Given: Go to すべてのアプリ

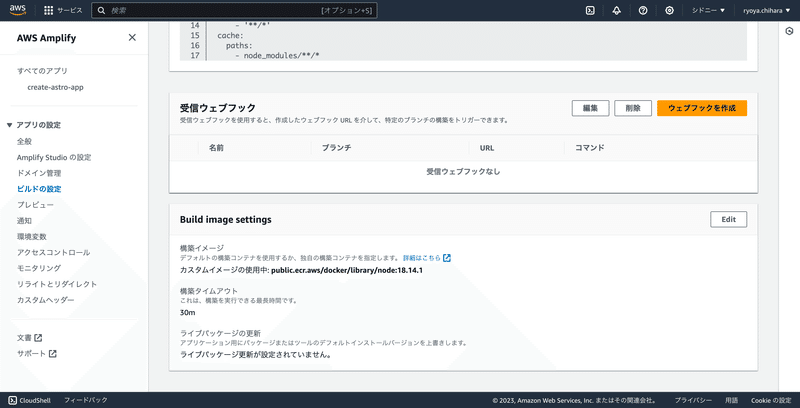Looking at the screenshot, I should (42, 71).
